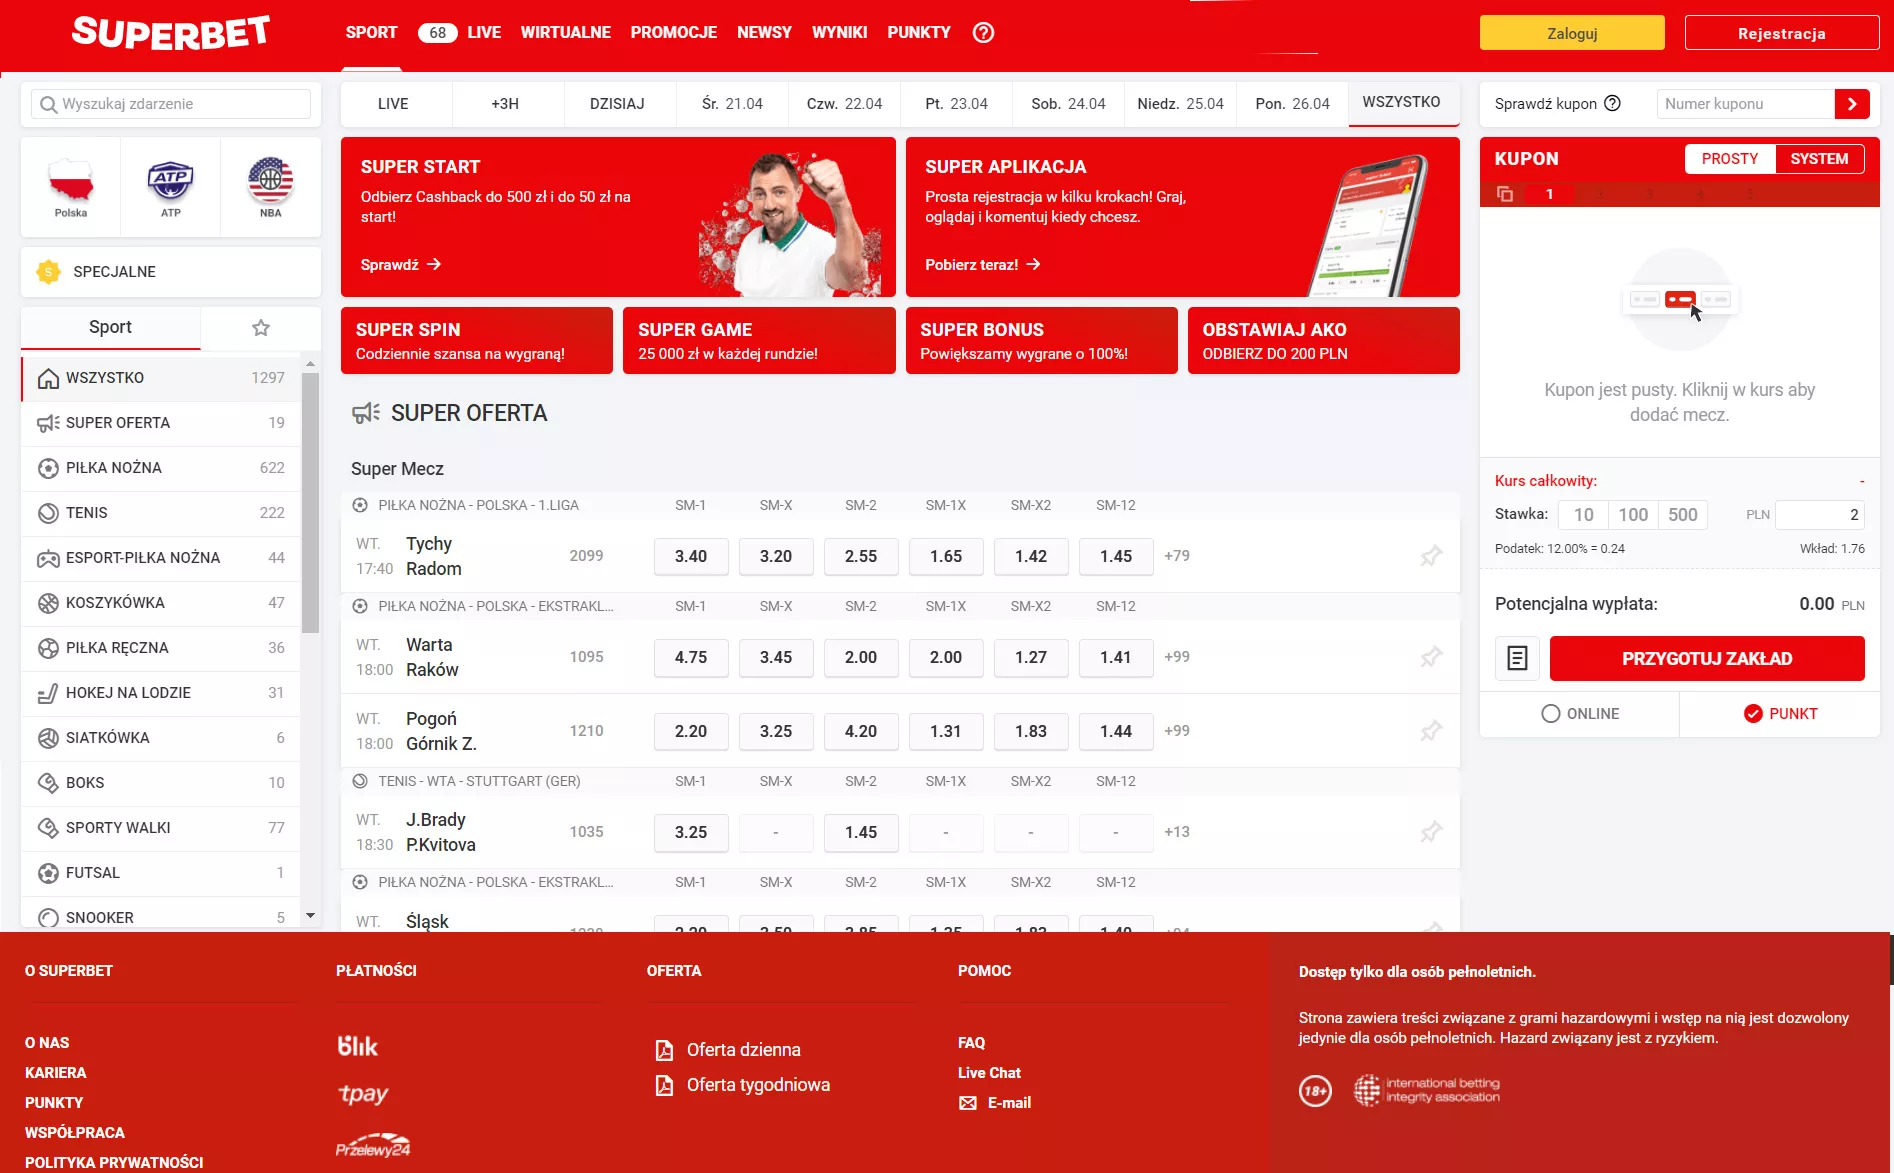The image size is (1894, 1173).
Task: Select the ATP shortcut icon
Action: click(x=171, y=187)
